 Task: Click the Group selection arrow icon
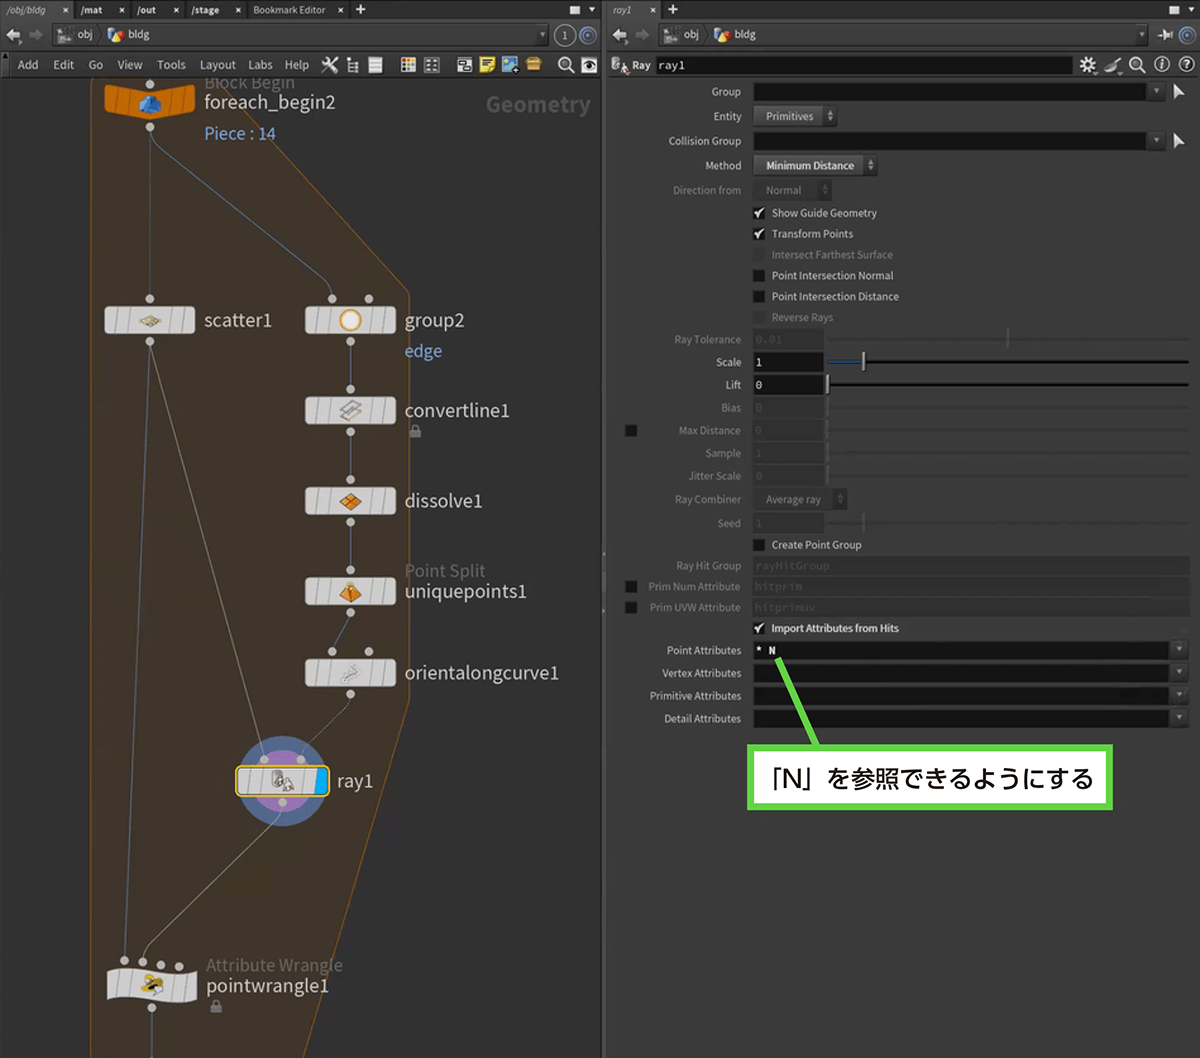pyautogui.click(x=1179, y=92)
